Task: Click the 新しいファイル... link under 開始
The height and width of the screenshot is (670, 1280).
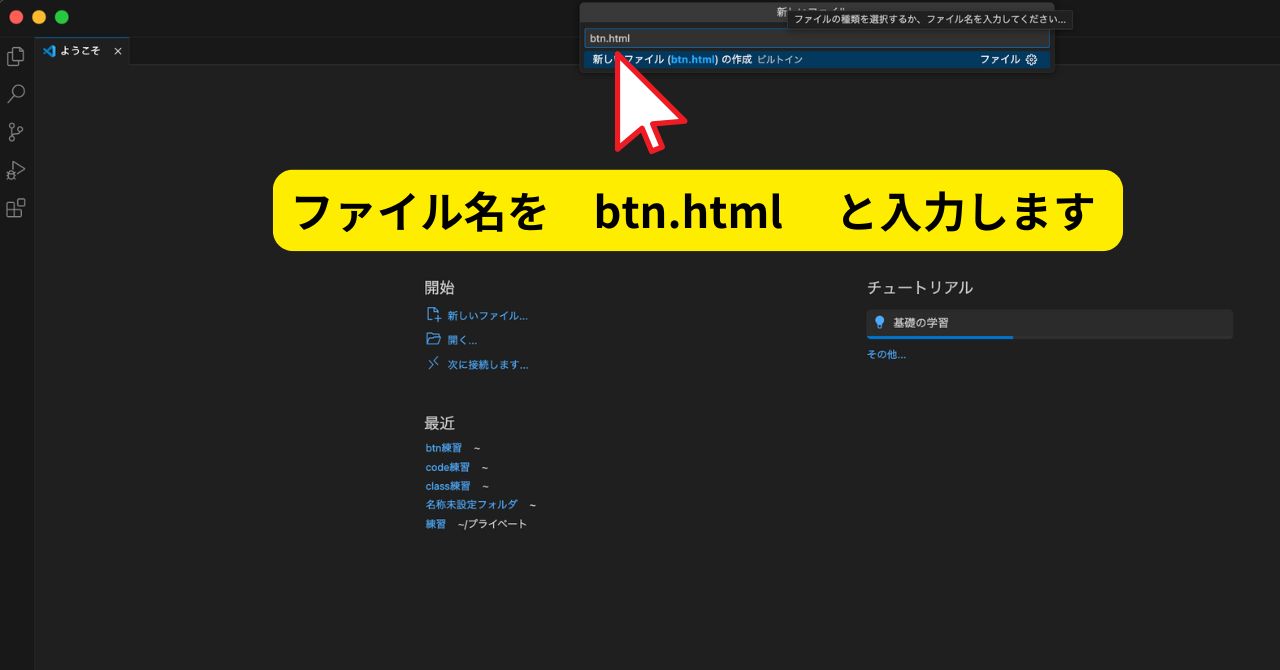Action: (x=487, y=315)
